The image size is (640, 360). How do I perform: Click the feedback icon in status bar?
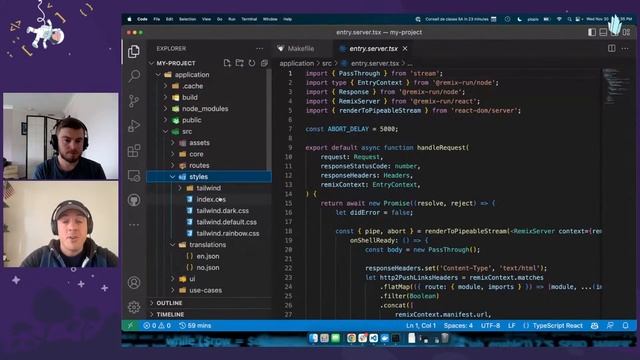click(610, 325)
